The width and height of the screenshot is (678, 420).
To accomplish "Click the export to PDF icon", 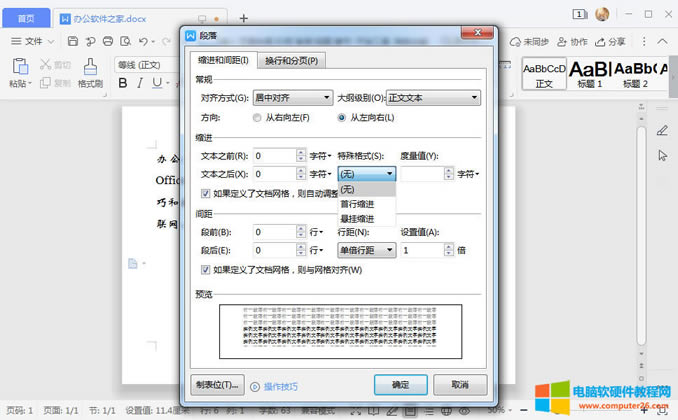I will [90, 42].
